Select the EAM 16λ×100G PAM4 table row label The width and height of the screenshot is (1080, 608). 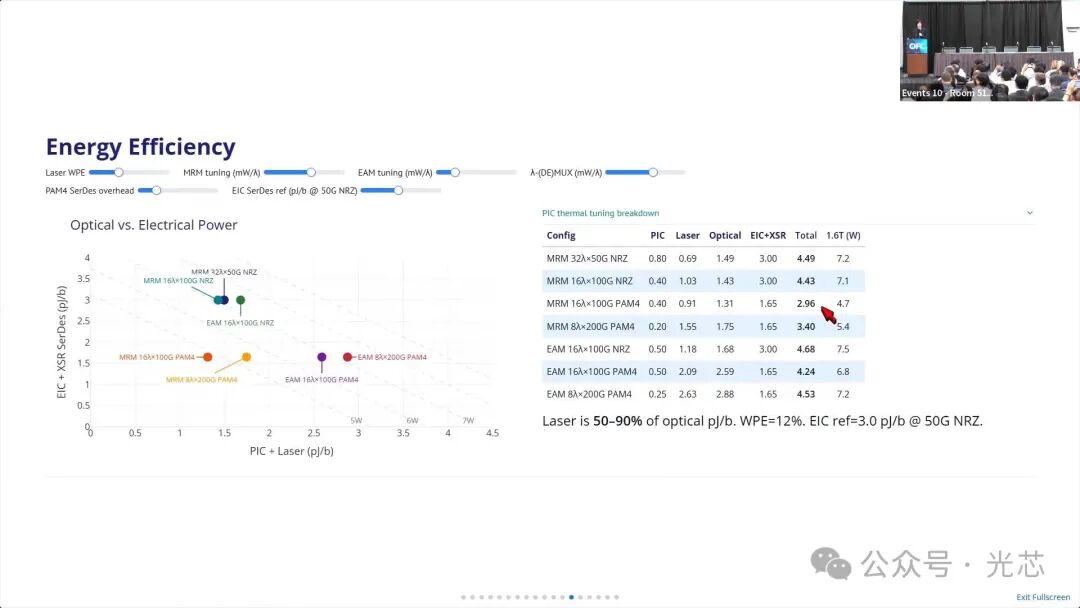(592, 372)
